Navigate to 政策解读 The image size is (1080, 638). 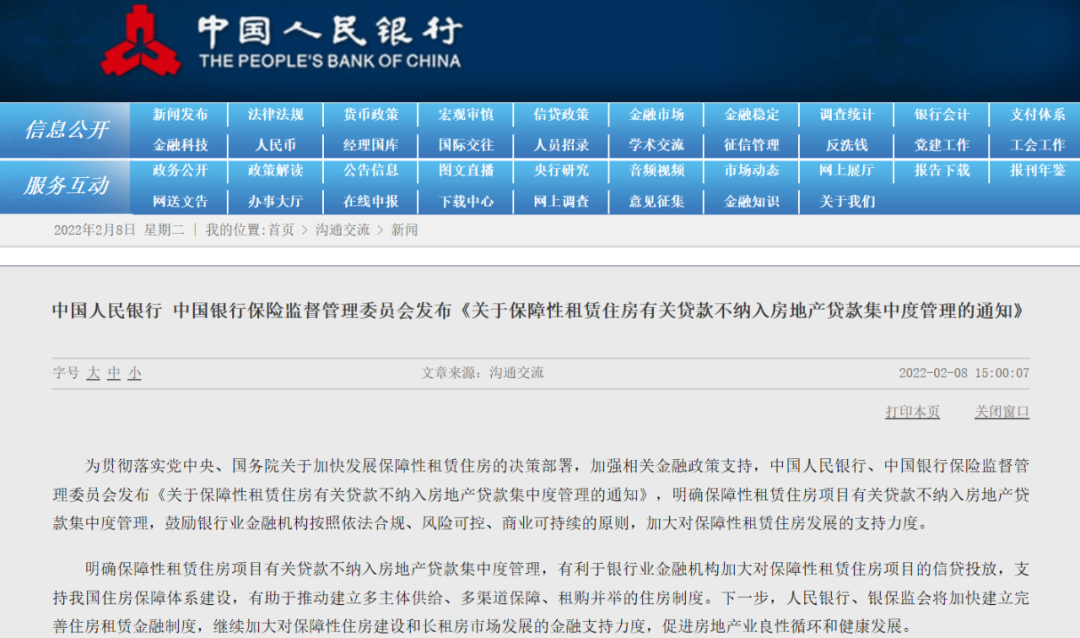click(275, 171)
